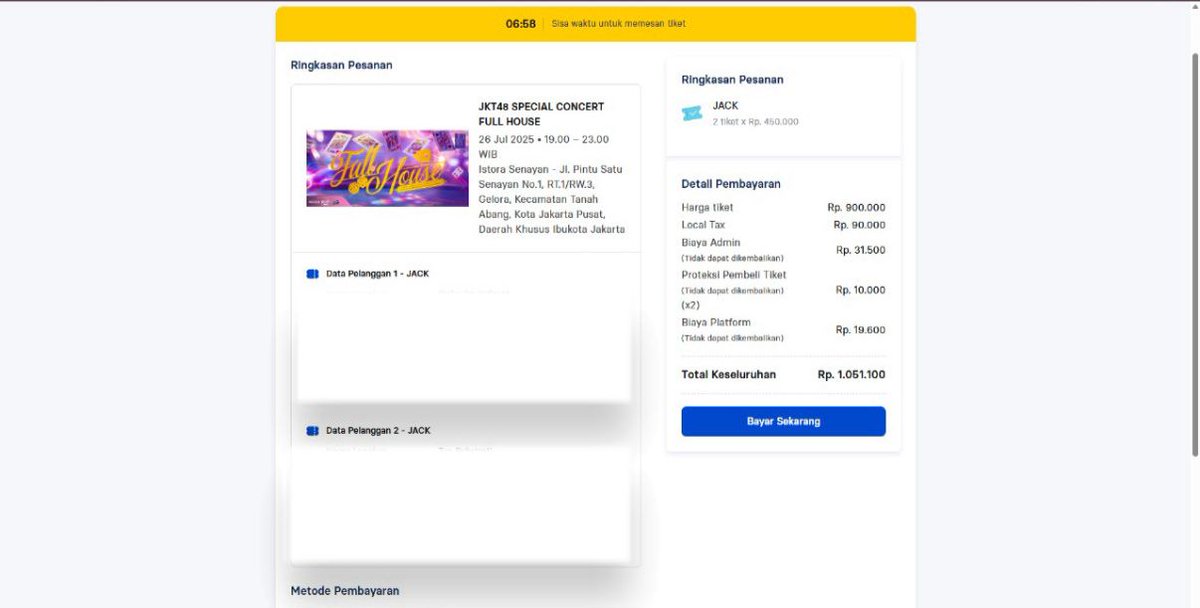Select the 06:58 countdown timer text
This screenshot has height=608, width=1200.
[x=520, y=24]
